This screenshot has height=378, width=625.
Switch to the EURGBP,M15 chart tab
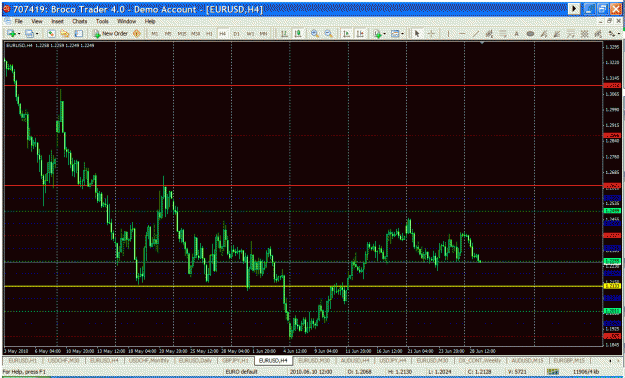coord(569,360)
